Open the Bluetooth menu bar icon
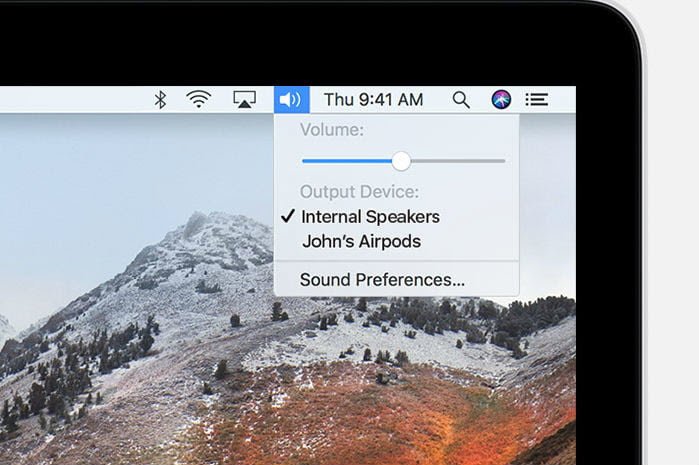 pyautogui.click(x=160, y=99)
